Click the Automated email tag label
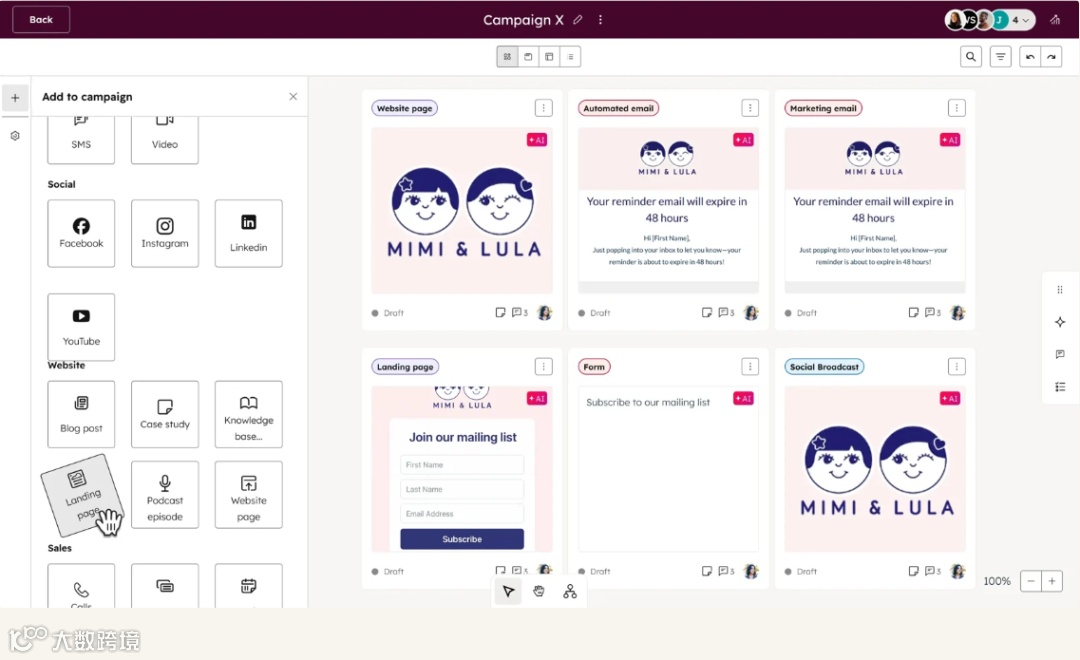Screen dimensions: 1080x660 619,108
